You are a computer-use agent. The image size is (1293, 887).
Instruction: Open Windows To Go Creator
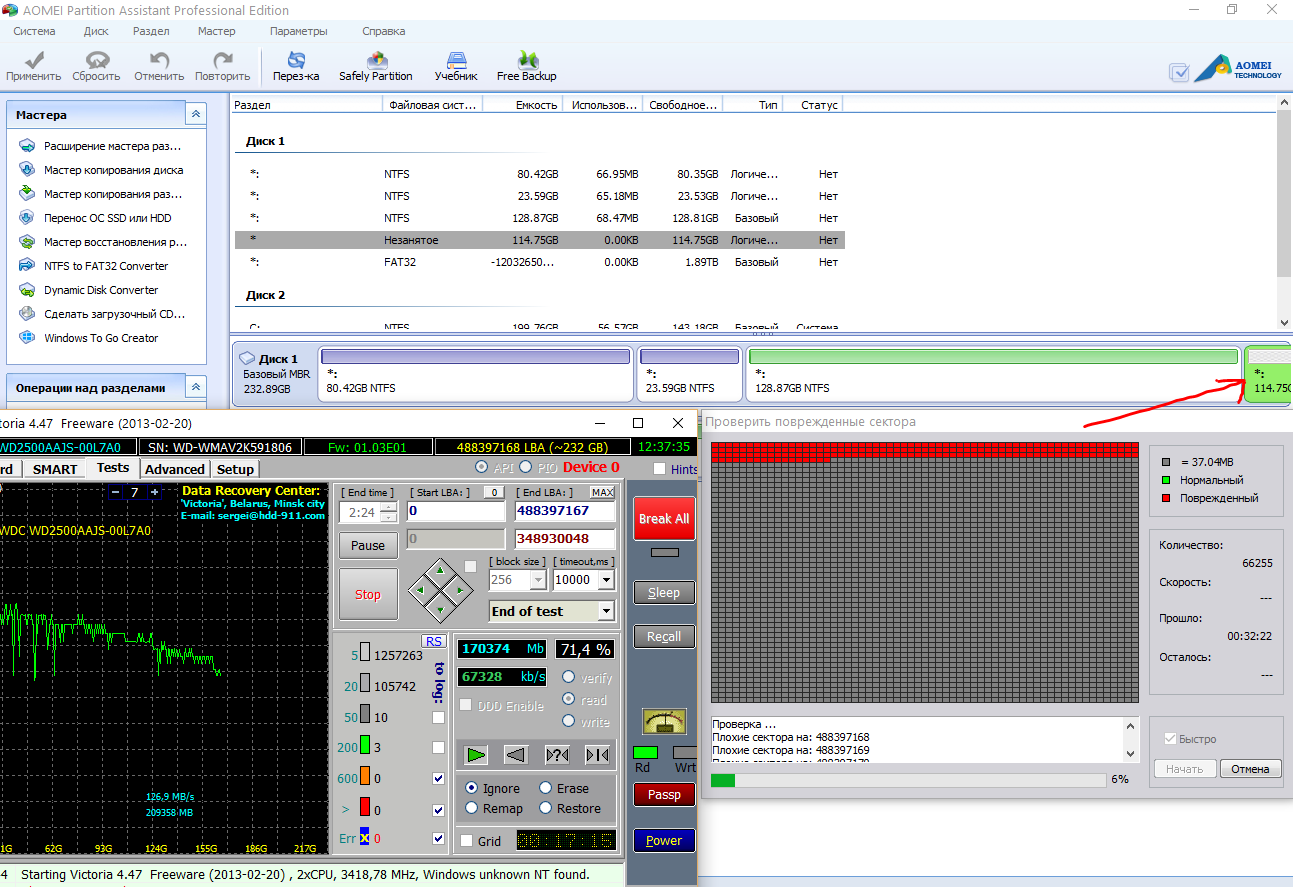point(88,338)
